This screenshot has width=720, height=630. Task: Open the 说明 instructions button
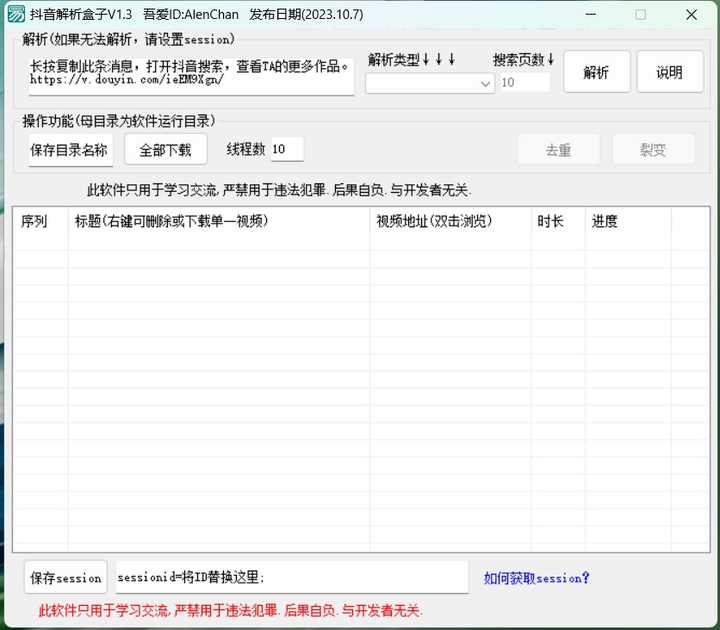coord(669,72)
